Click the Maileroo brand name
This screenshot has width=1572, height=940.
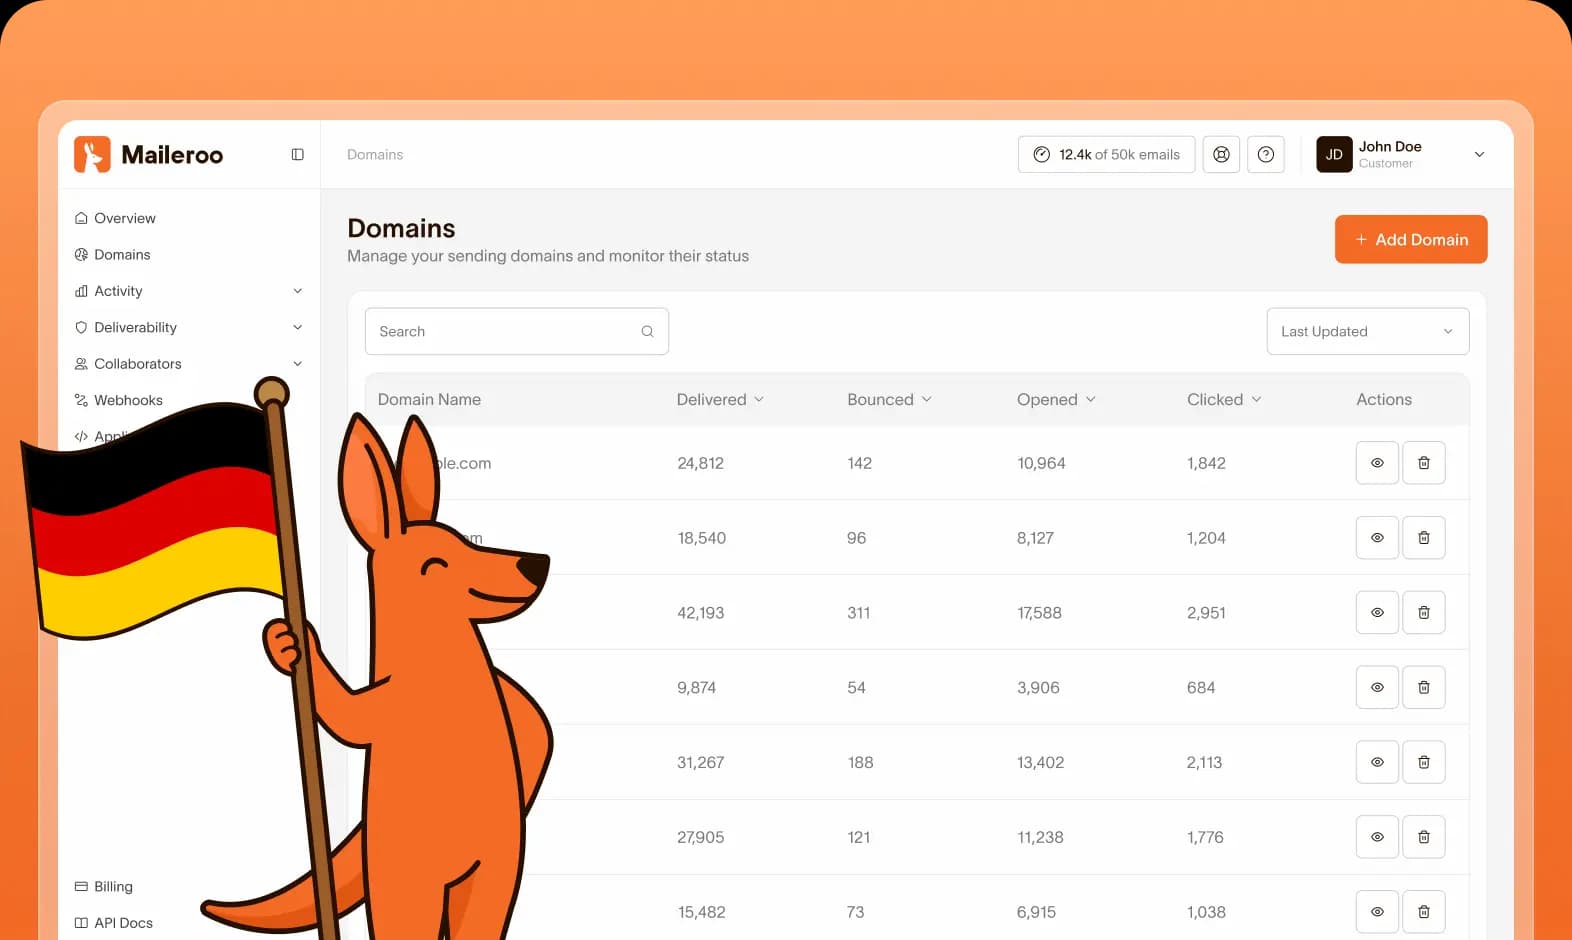[172, 154]
